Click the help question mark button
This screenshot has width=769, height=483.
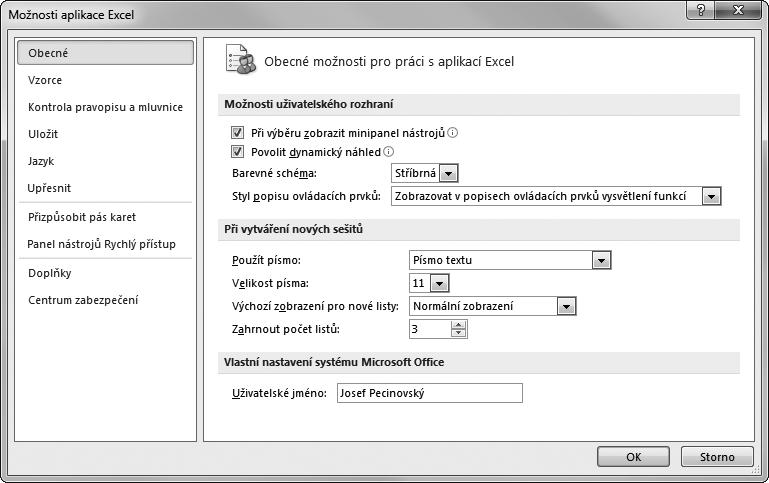coord(700,10)
